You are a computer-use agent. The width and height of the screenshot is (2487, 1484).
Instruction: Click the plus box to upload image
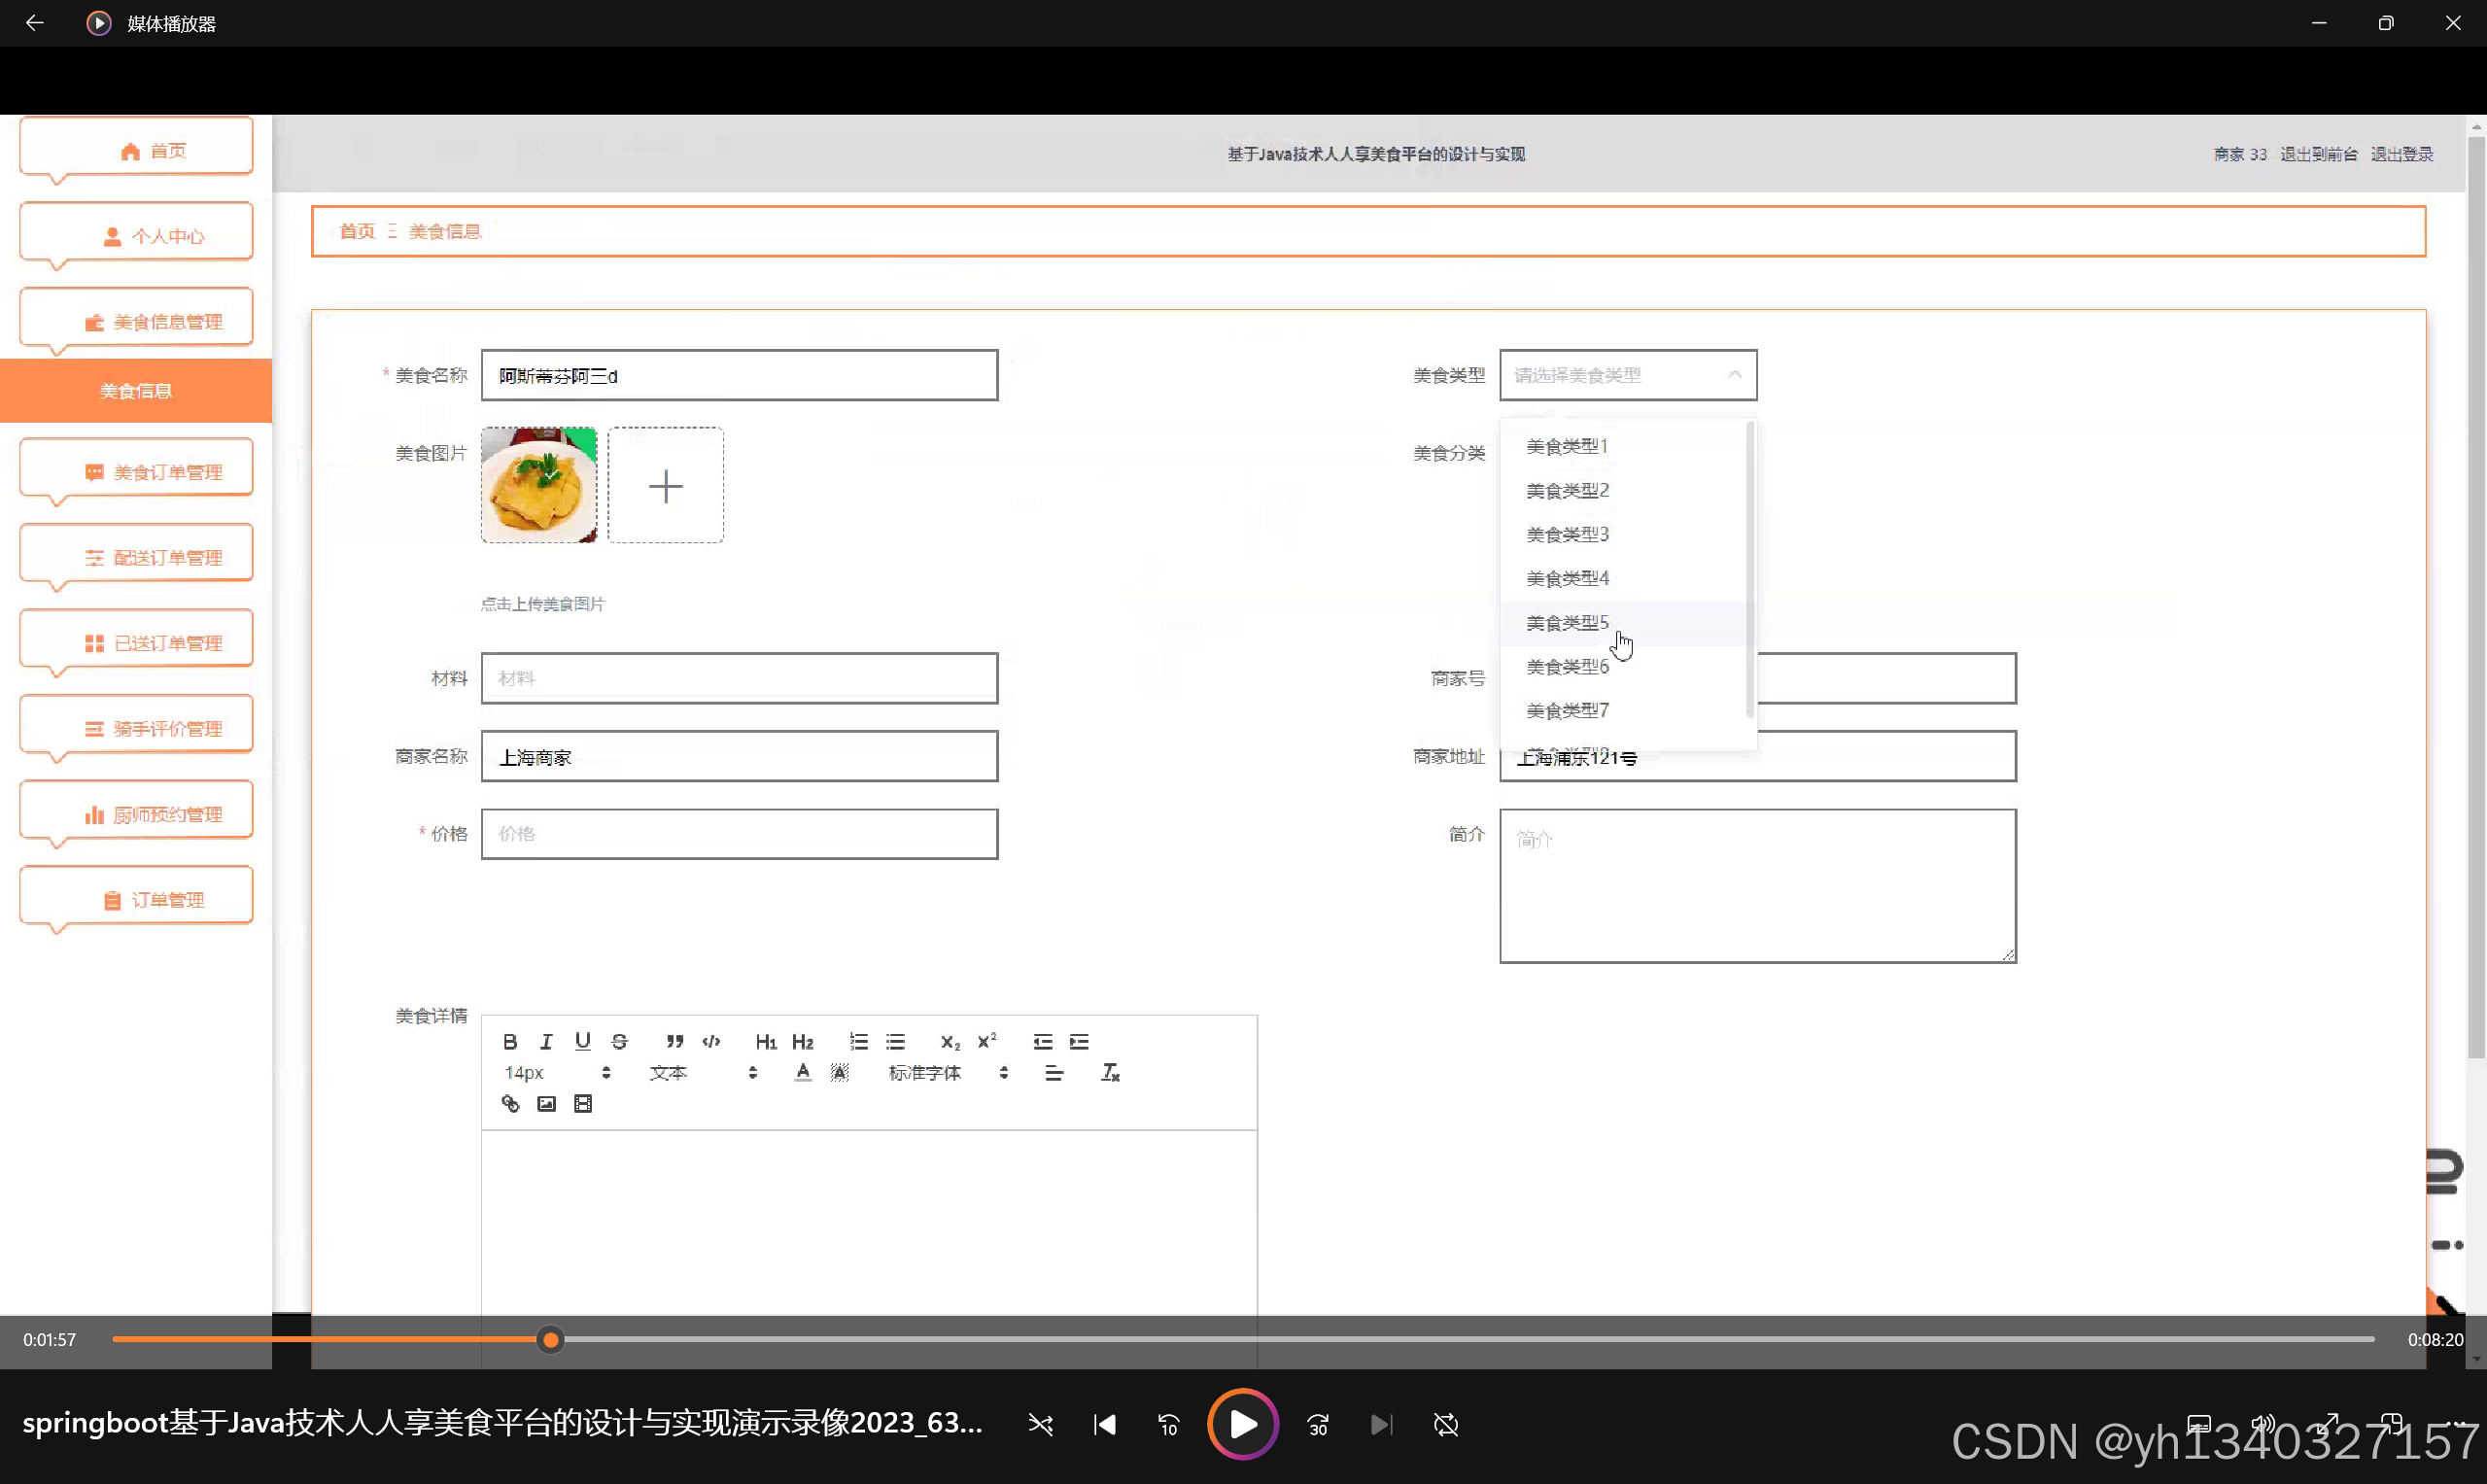pyautogui.click(x=666, y=486)
